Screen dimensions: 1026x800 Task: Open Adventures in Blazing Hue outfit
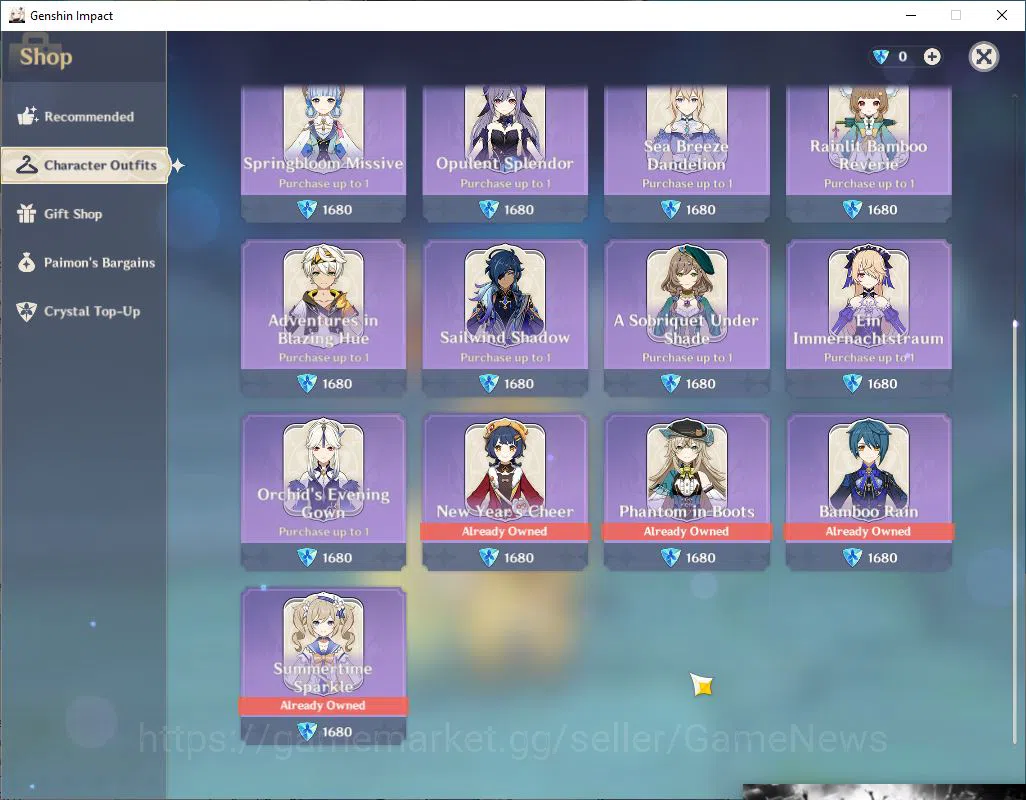(323, 318)
